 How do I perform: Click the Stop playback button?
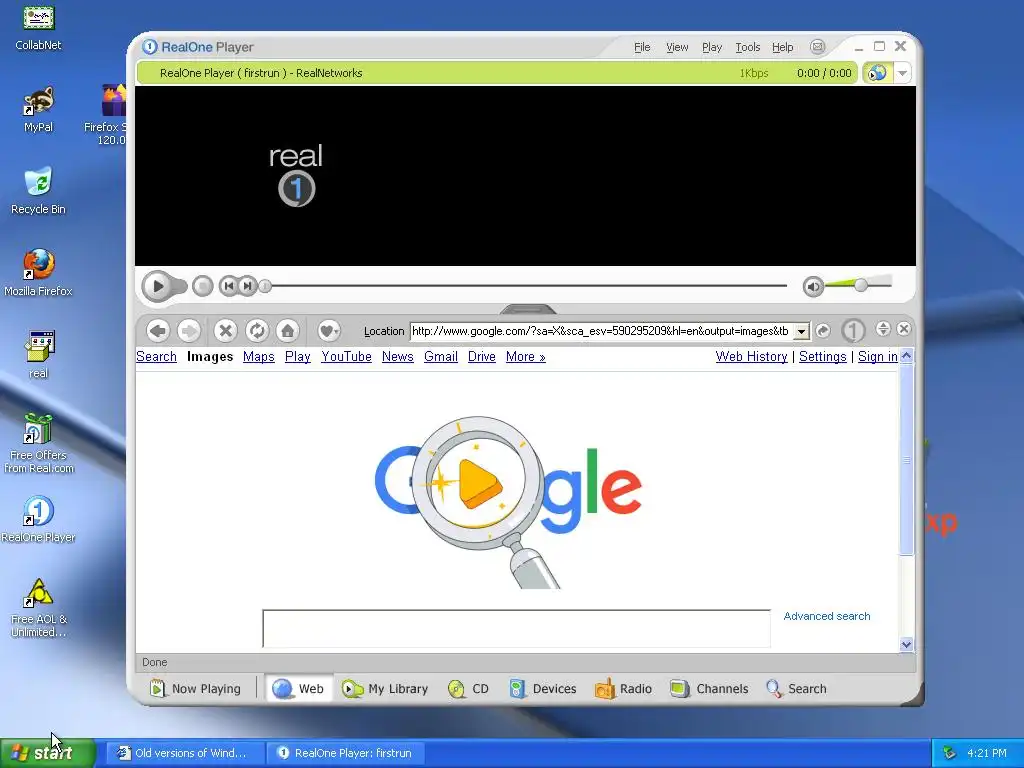click(x=202, y=286)
